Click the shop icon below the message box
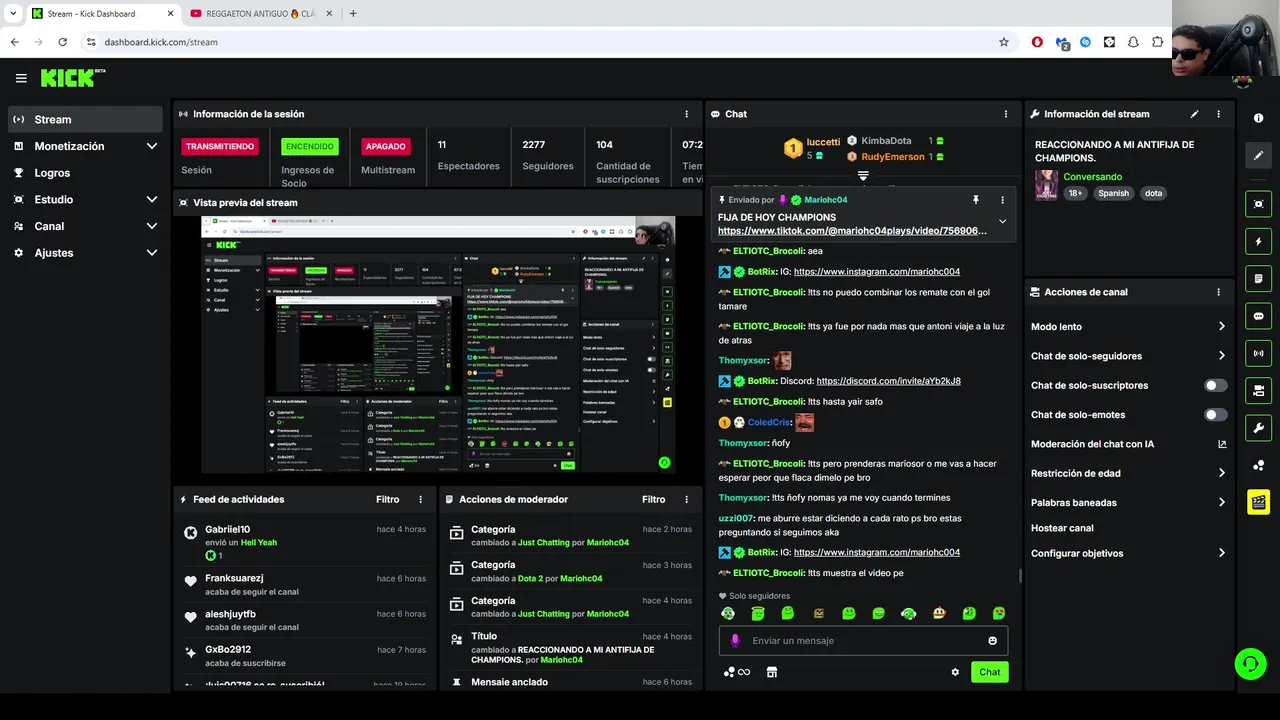 [x=772, y=672]
